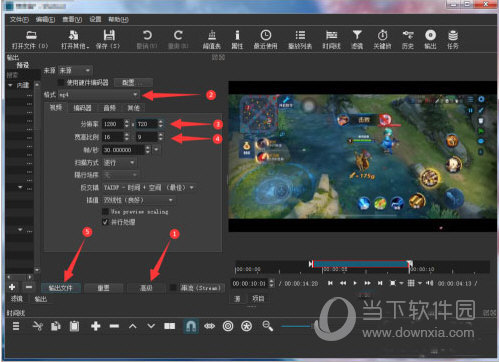Click the Open Other toolbar icon
Screen dimensions: 499x362
coord(74,35)
